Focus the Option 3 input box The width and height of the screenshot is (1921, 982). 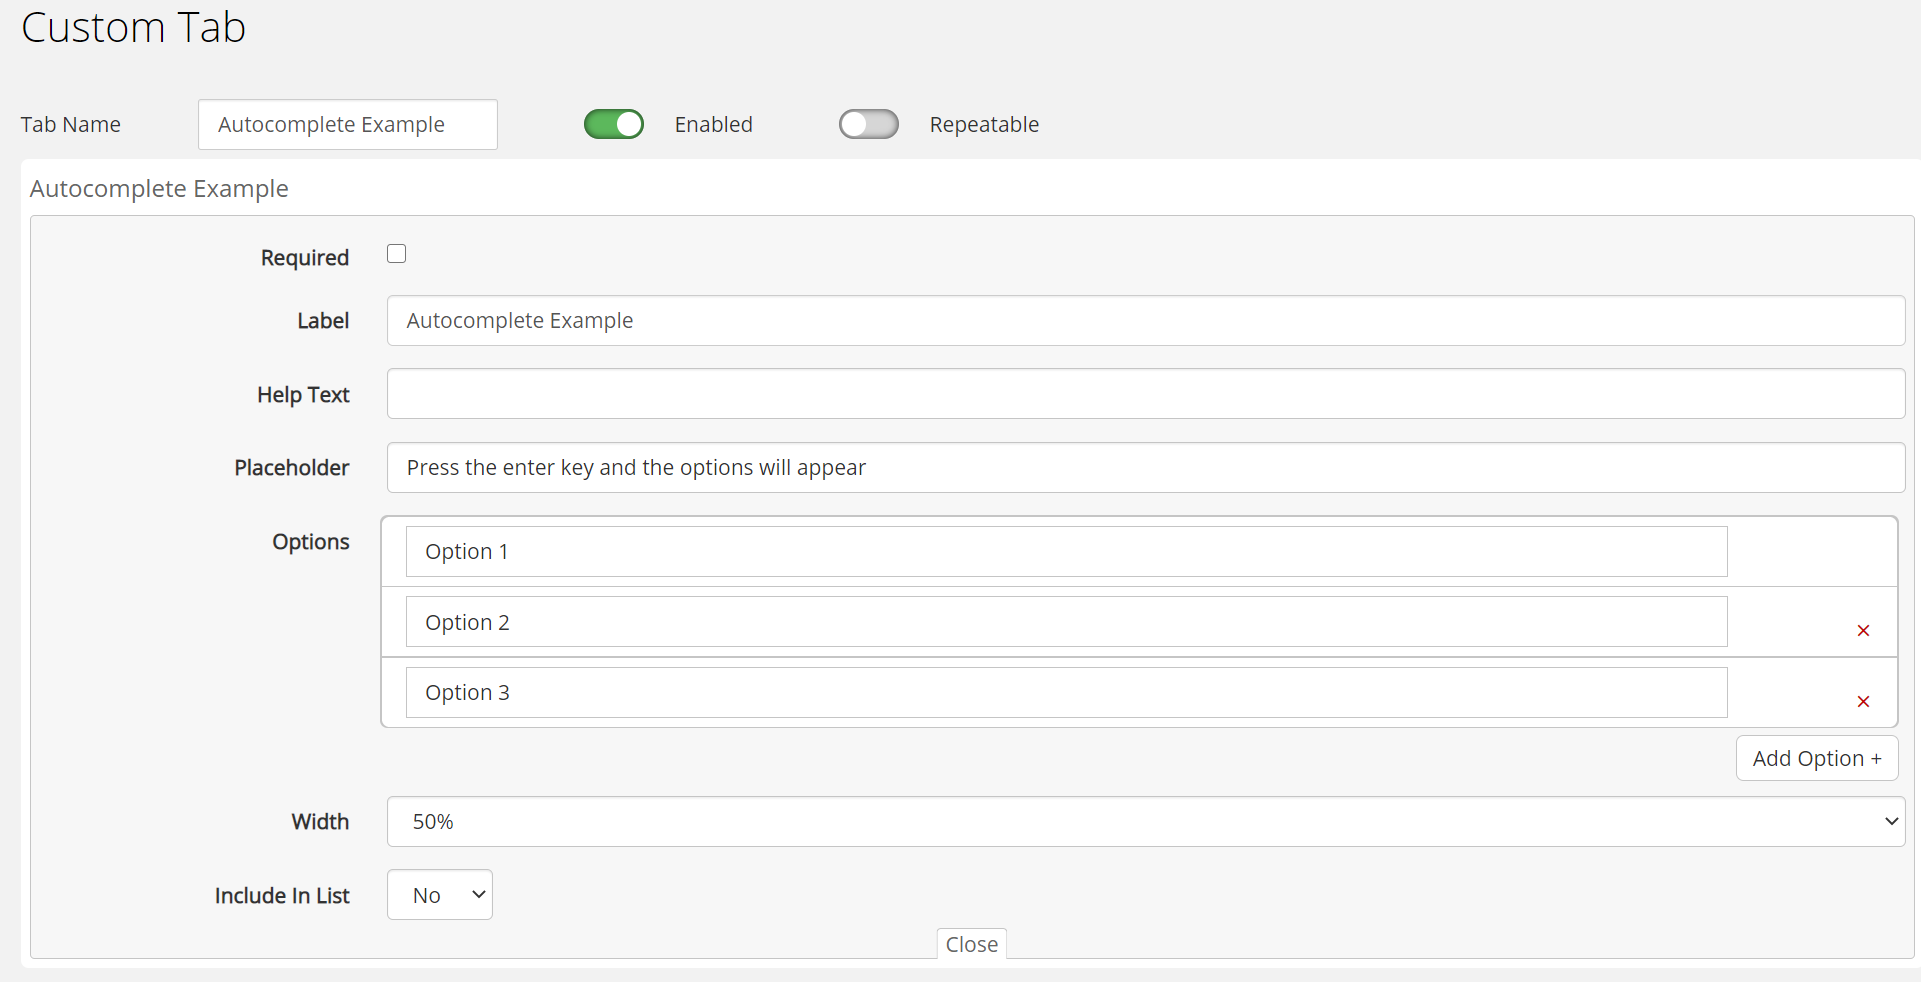pyautogui.click(x=1066, y=693)
